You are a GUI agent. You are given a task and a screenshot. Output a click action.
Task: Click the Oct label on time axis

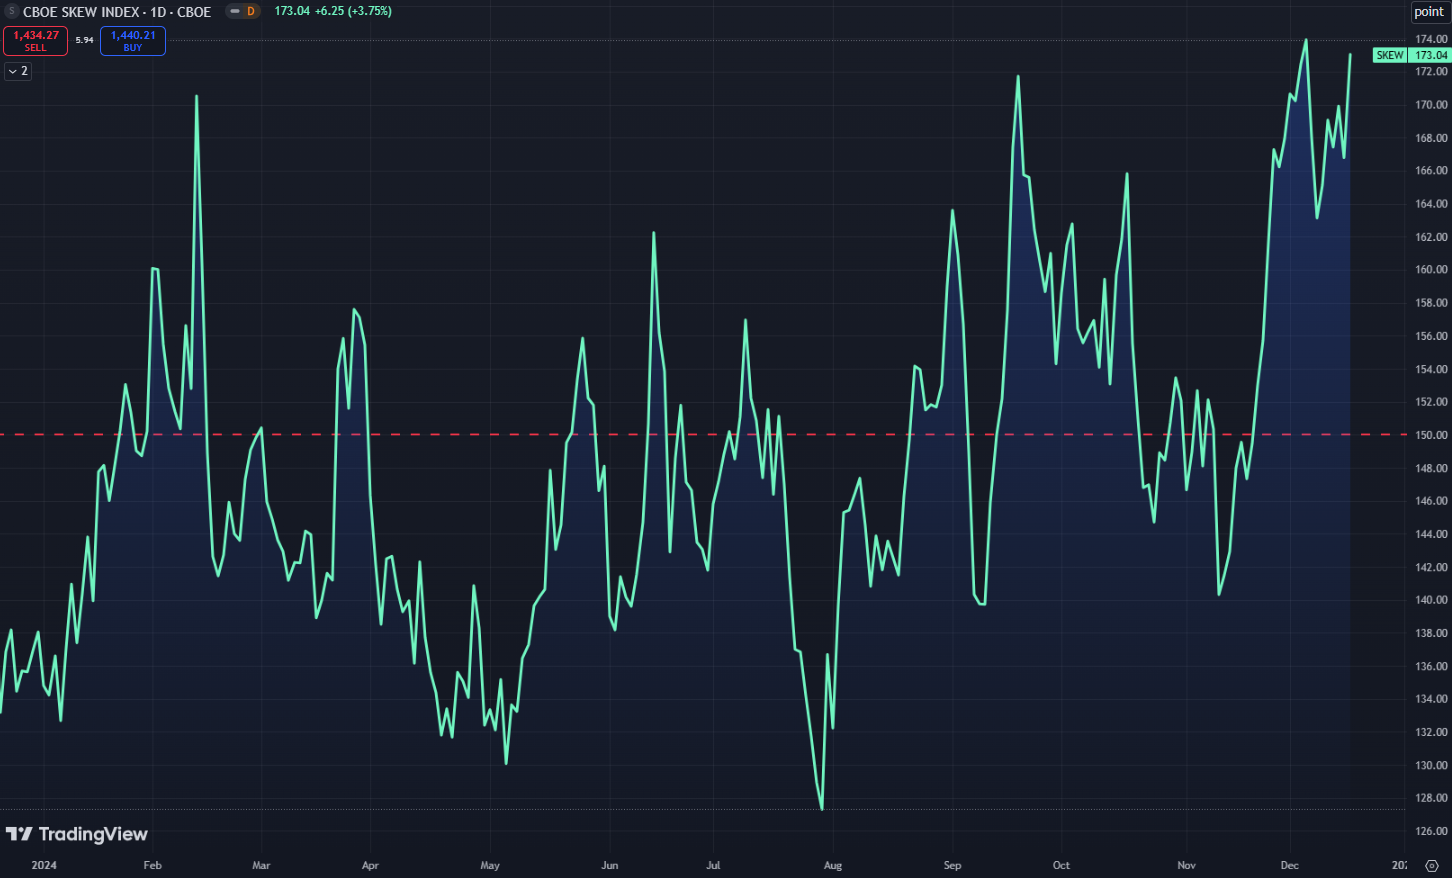tap(1061, 866)
